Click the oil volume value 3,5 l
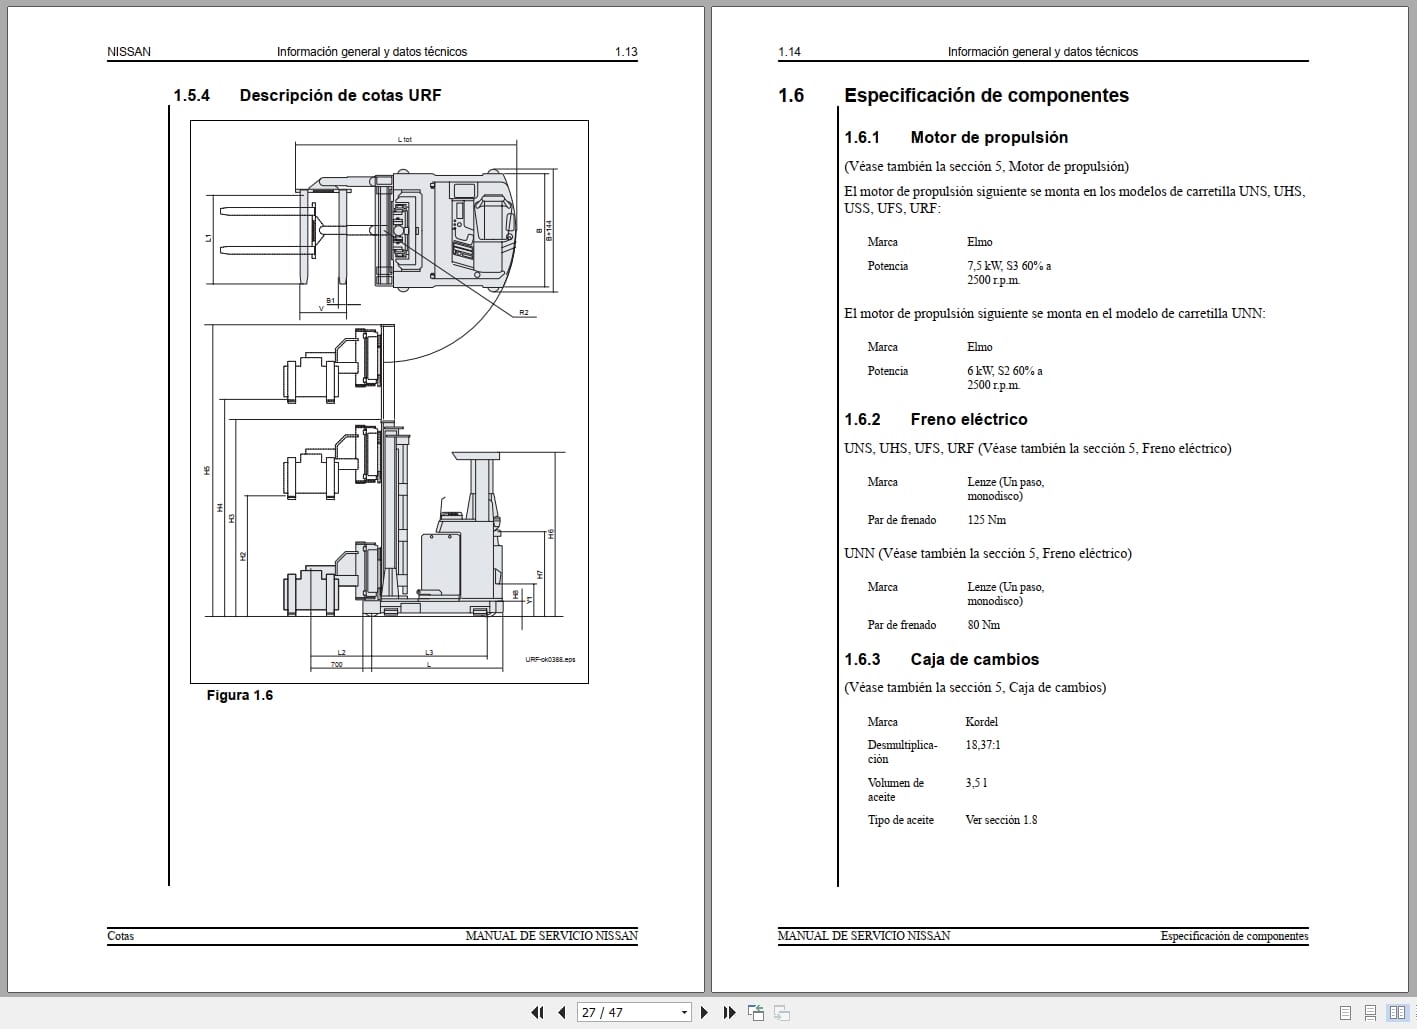The image size is (1417, 1029). click(976, 783)
